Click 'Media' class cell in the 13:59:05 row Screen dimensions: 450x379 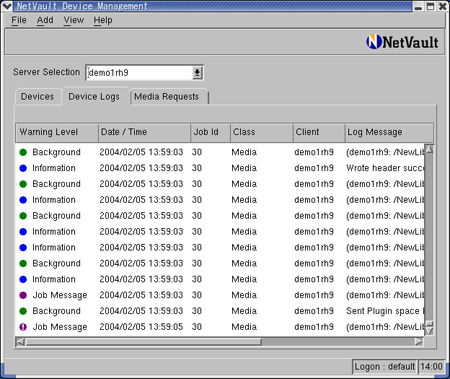[244, 327]
